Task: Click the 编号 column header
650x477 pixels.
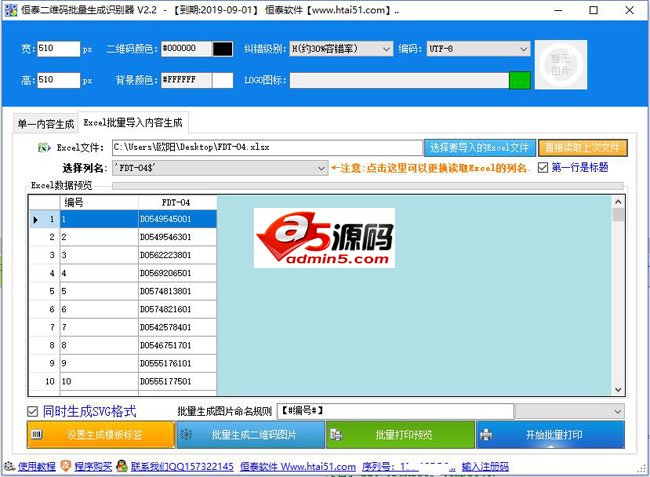Action: (99, 202)
